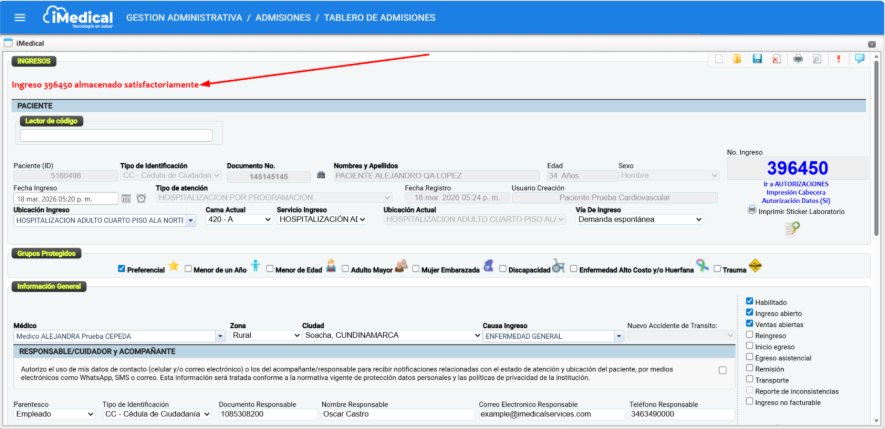
Task: Click the delete document red X icon
Action: (777, 59)
